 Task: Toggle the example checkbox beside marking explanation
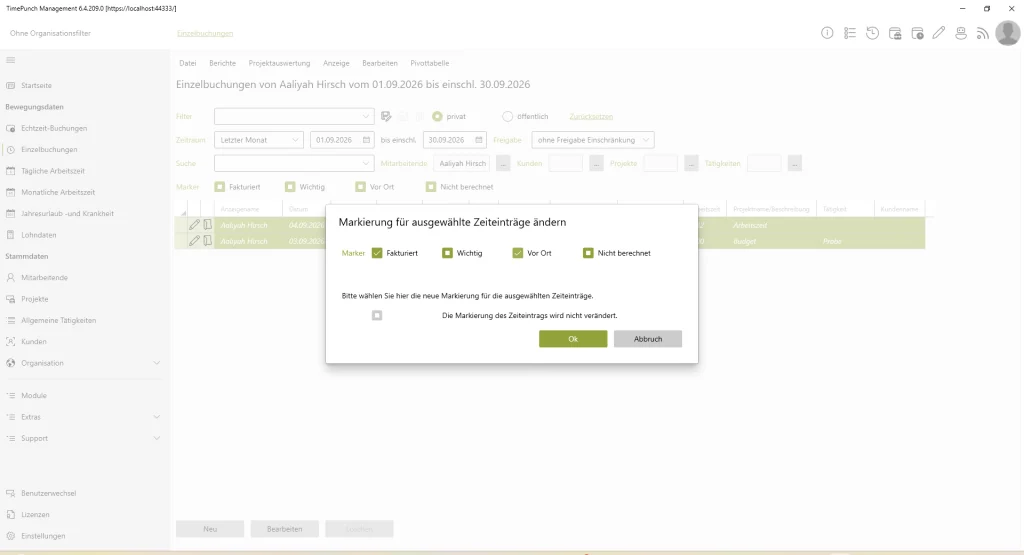(377, 315)
